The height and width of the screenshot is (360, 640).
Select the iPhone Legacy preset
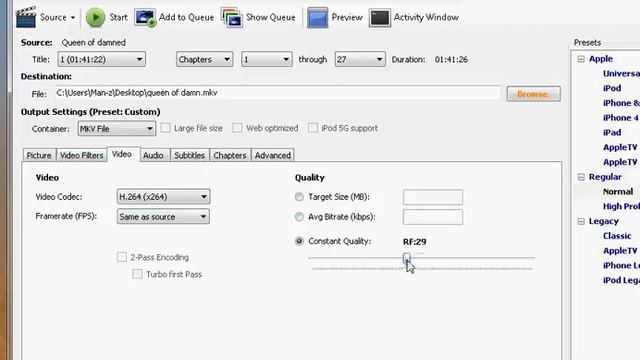coord(621,266)
